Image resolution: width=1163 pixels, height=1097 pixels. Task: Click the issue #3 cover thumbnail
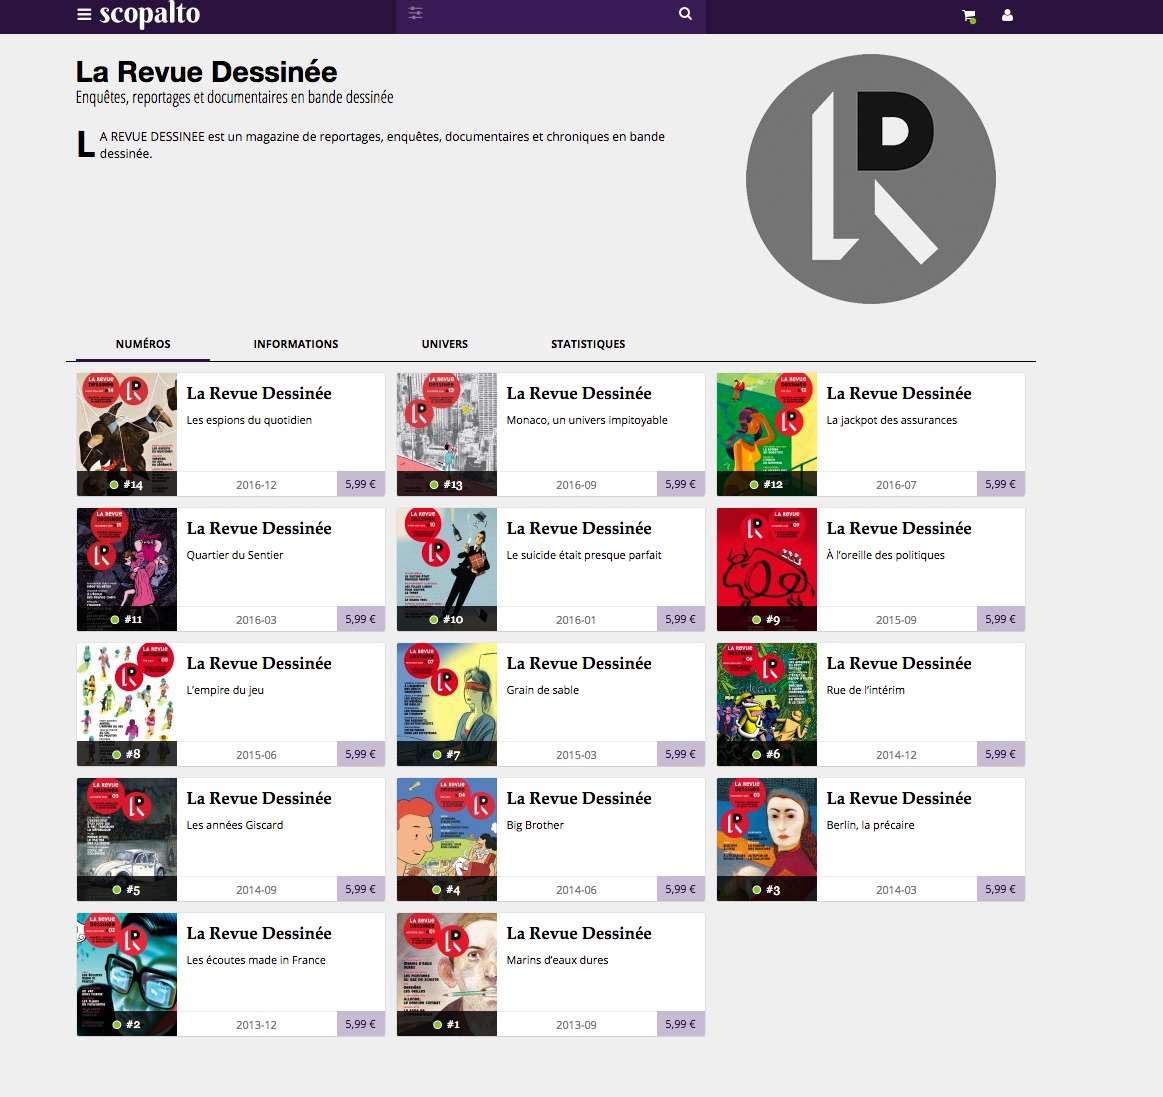[767, 839]
